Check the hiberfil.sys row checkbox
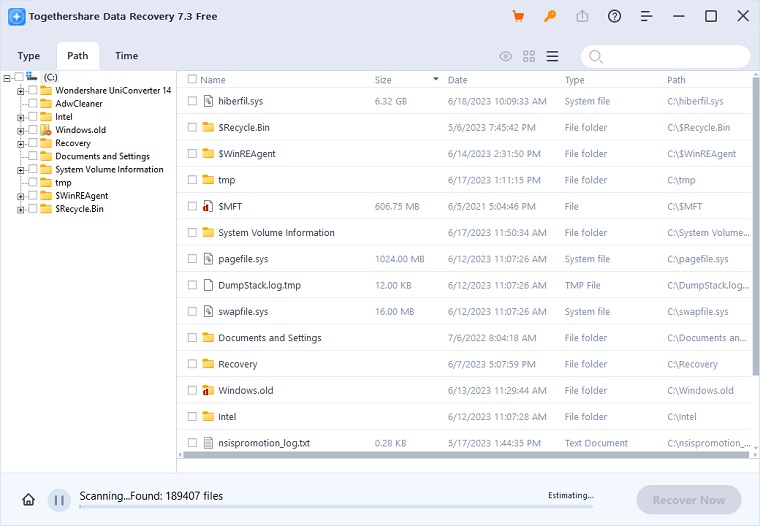760x526 pixels. [x=192, y=101]
